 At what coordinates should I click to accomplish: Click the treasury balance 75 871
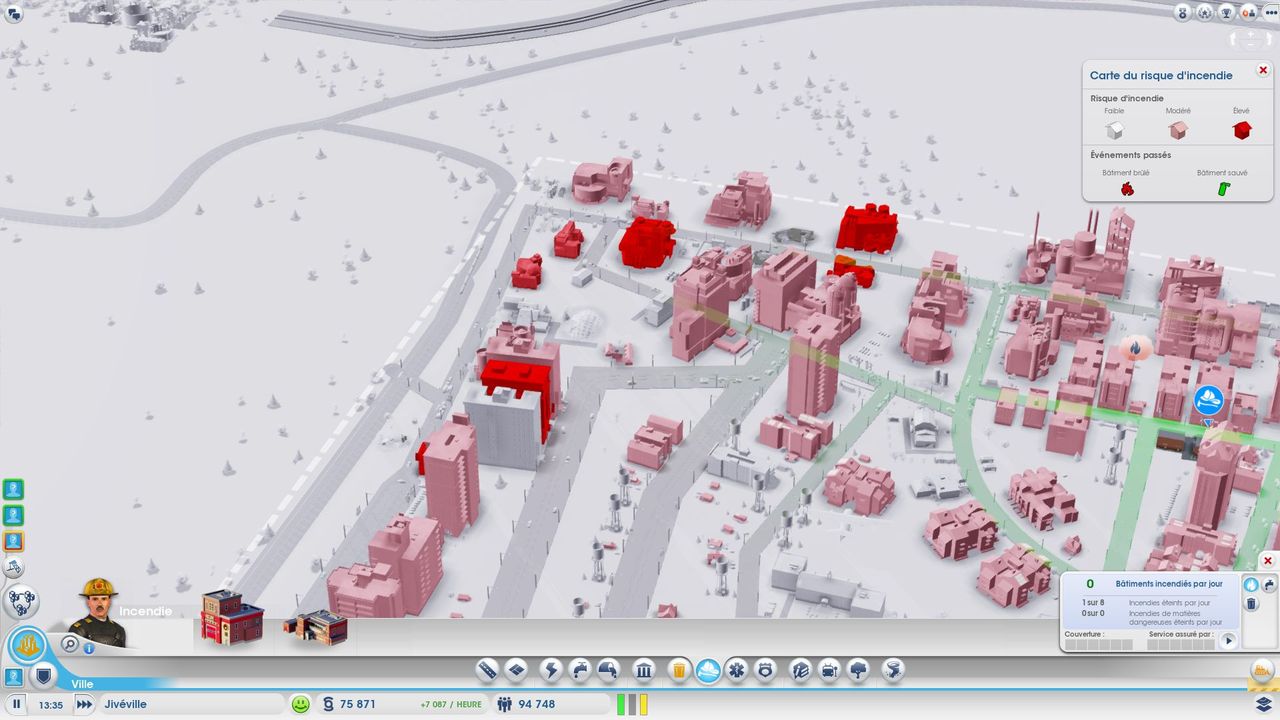[357, 704]
